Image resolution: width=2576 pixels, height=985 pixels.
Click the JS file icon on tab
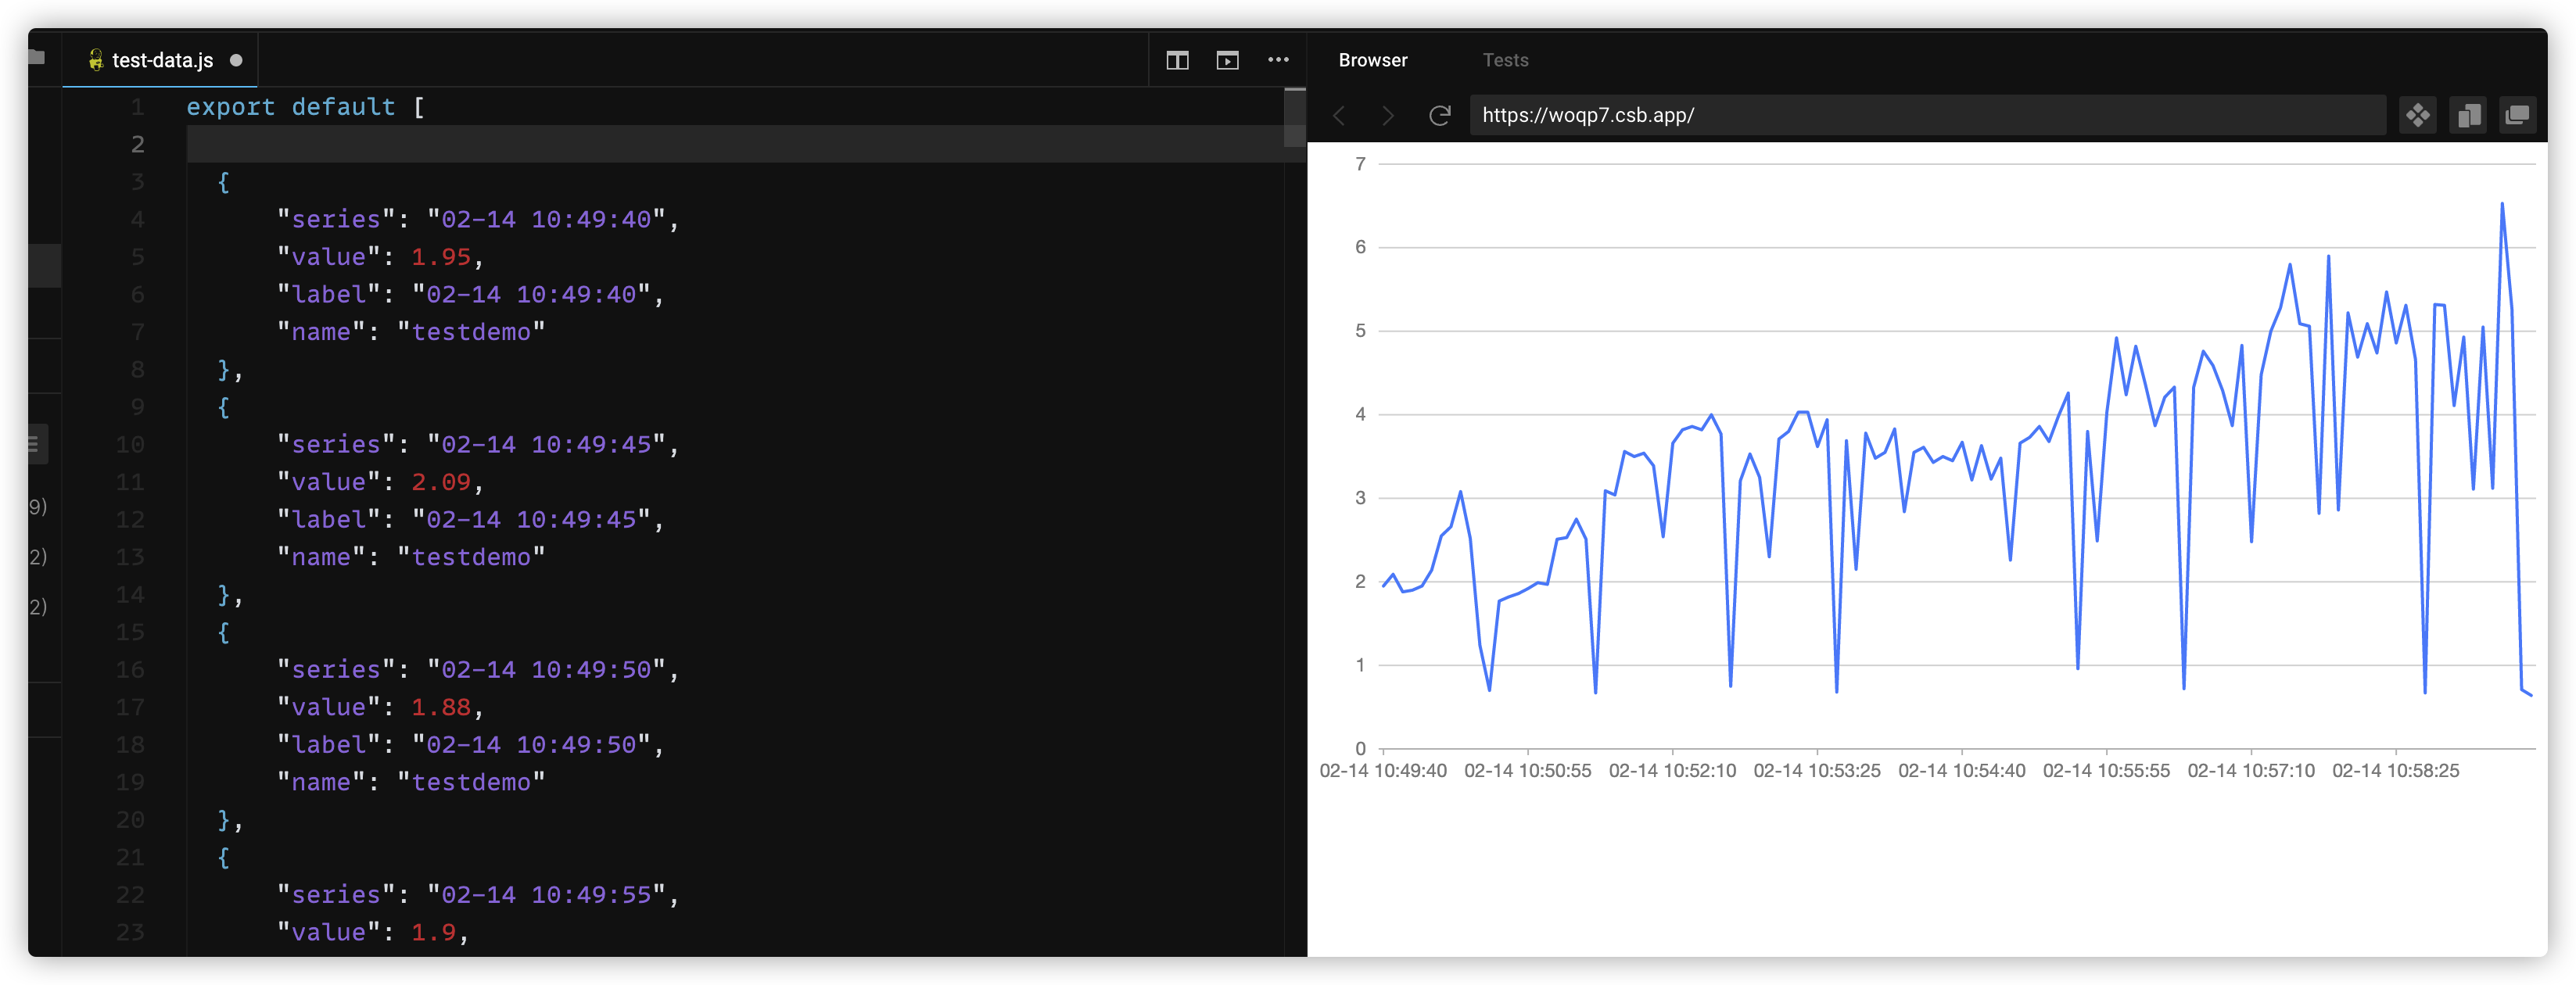click(96, 61)
